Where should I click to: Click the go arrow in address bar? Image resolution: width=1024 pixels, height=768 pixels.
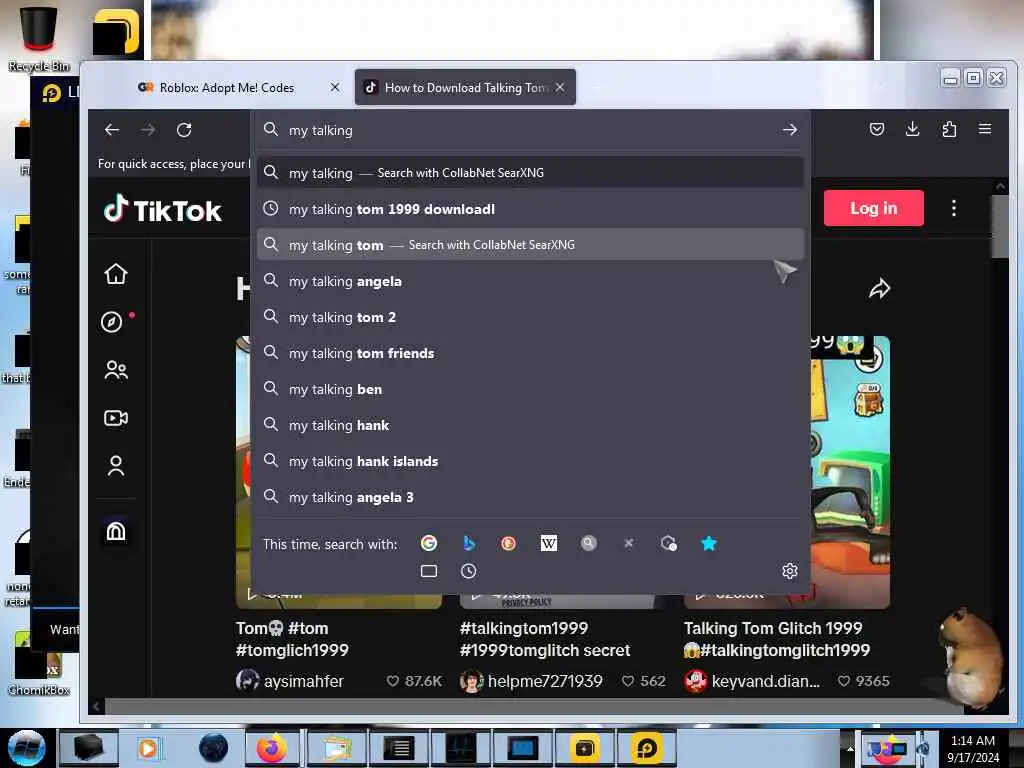(x=790, y=130)
